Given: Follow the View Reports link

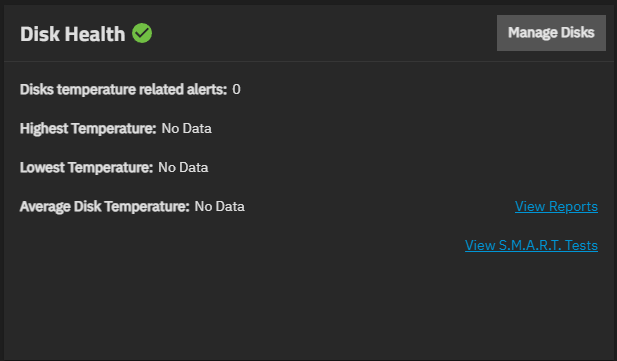Looking at the screenshot, I should pyautogui.click(x=556, y=206).
